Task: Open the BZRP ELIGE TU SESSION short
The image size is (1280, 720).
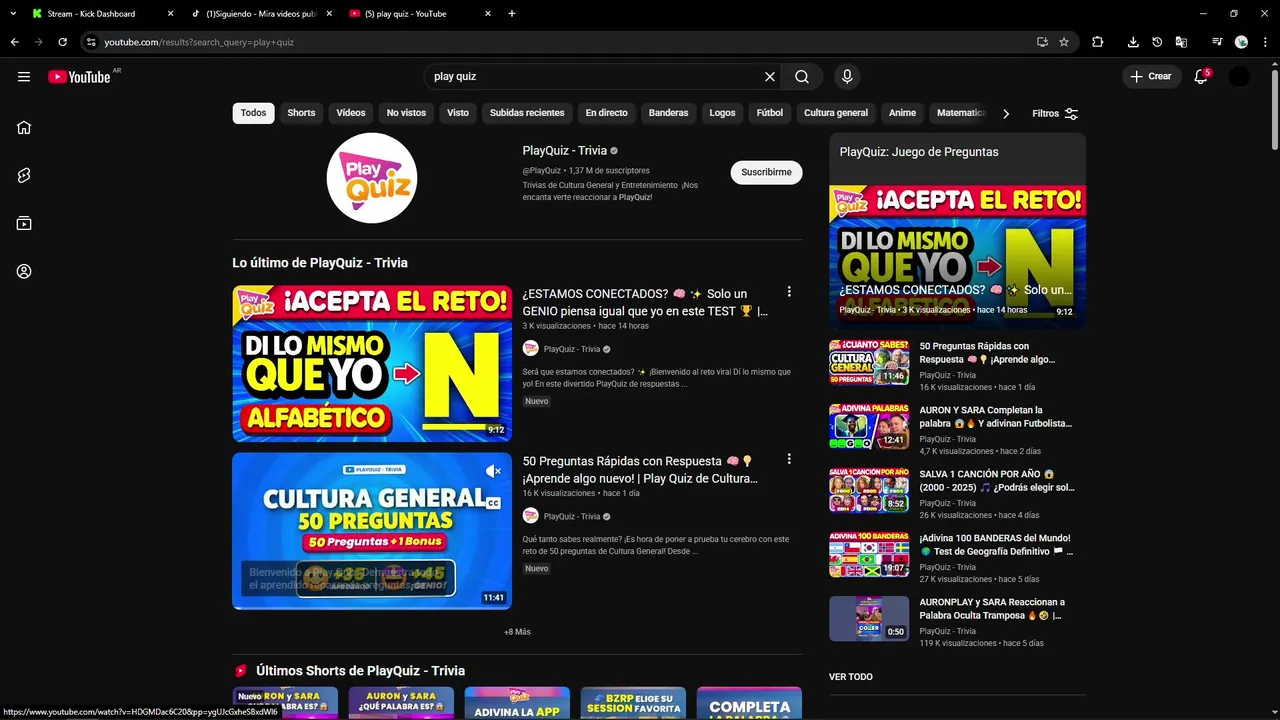Action: [633, 703]
